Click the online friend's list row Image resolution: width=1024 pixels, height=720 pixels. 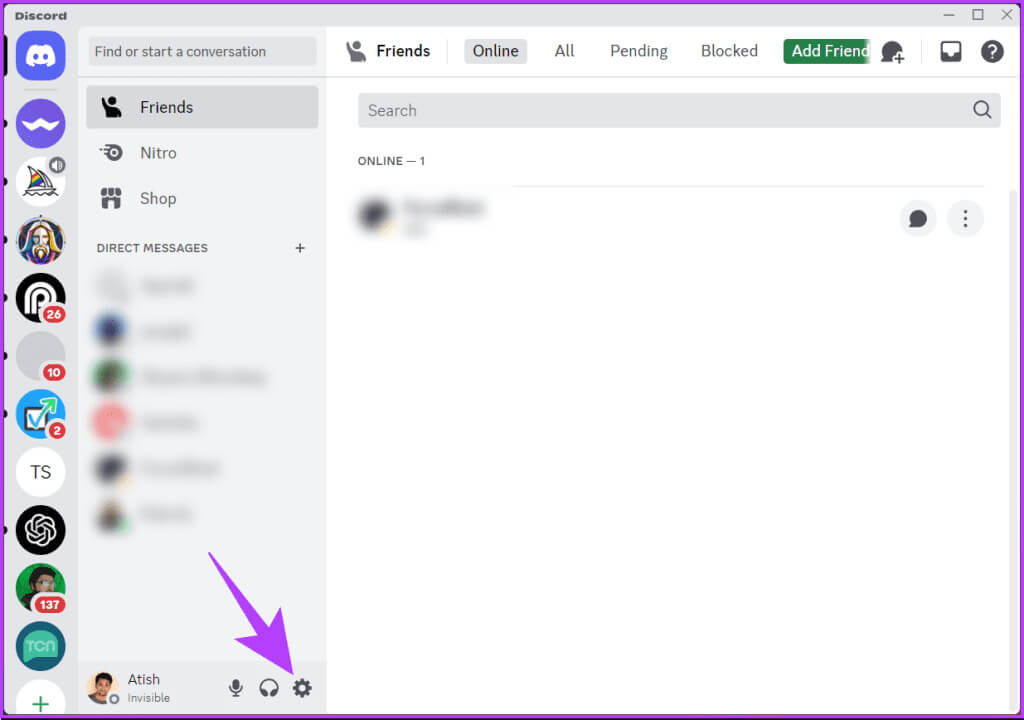[670, 218]
